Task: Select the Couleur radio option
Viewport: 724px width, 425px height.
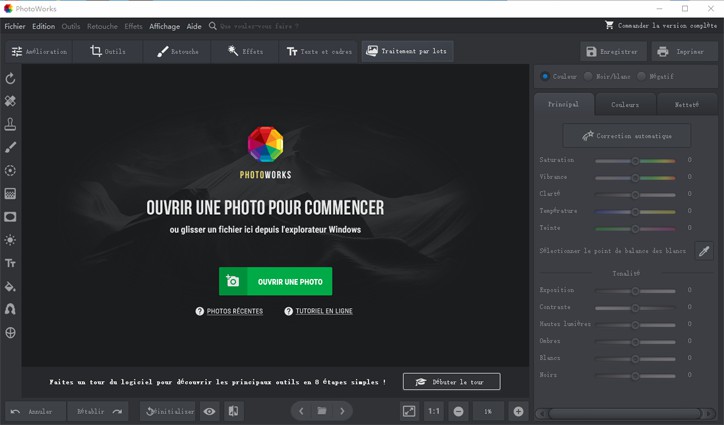Action: point(545,76)
